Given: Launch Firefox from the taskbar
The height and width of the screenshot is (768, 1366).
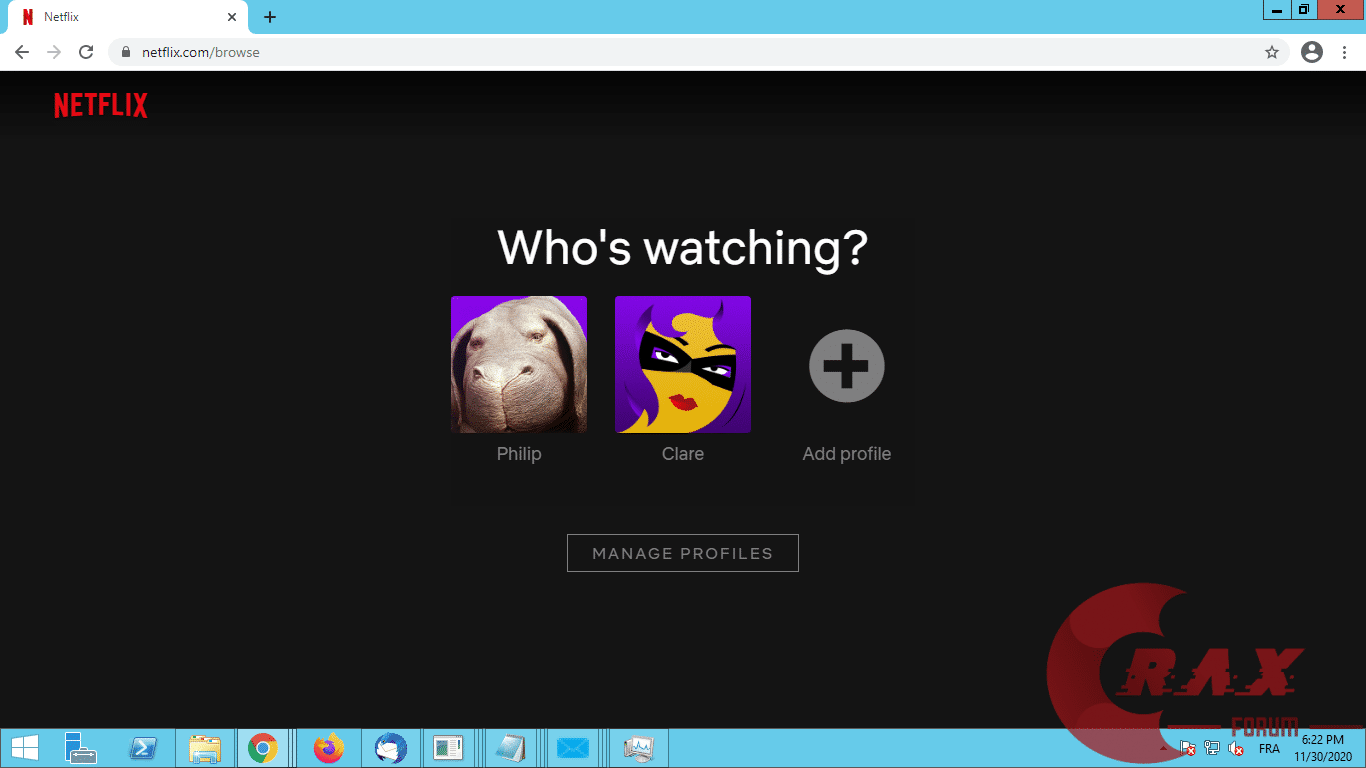Looking at the screenshot, I should [x=327, y=748].
